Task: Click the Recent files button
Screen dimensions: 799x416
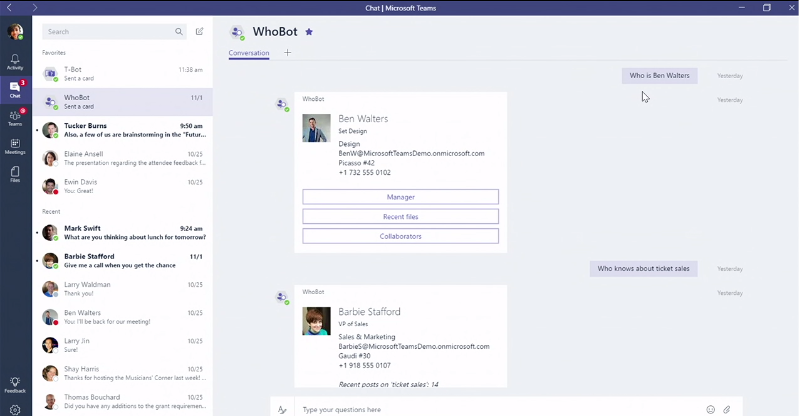Action: (400, 217)
